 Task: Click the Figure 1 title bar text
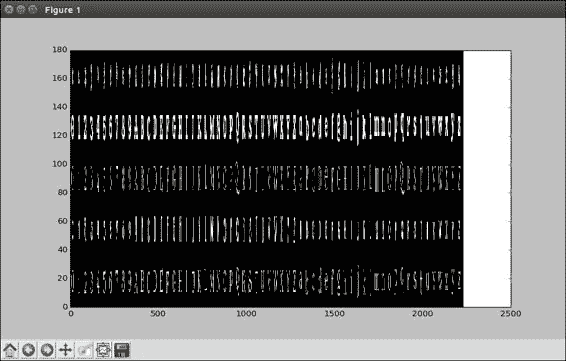coord(62,10)
